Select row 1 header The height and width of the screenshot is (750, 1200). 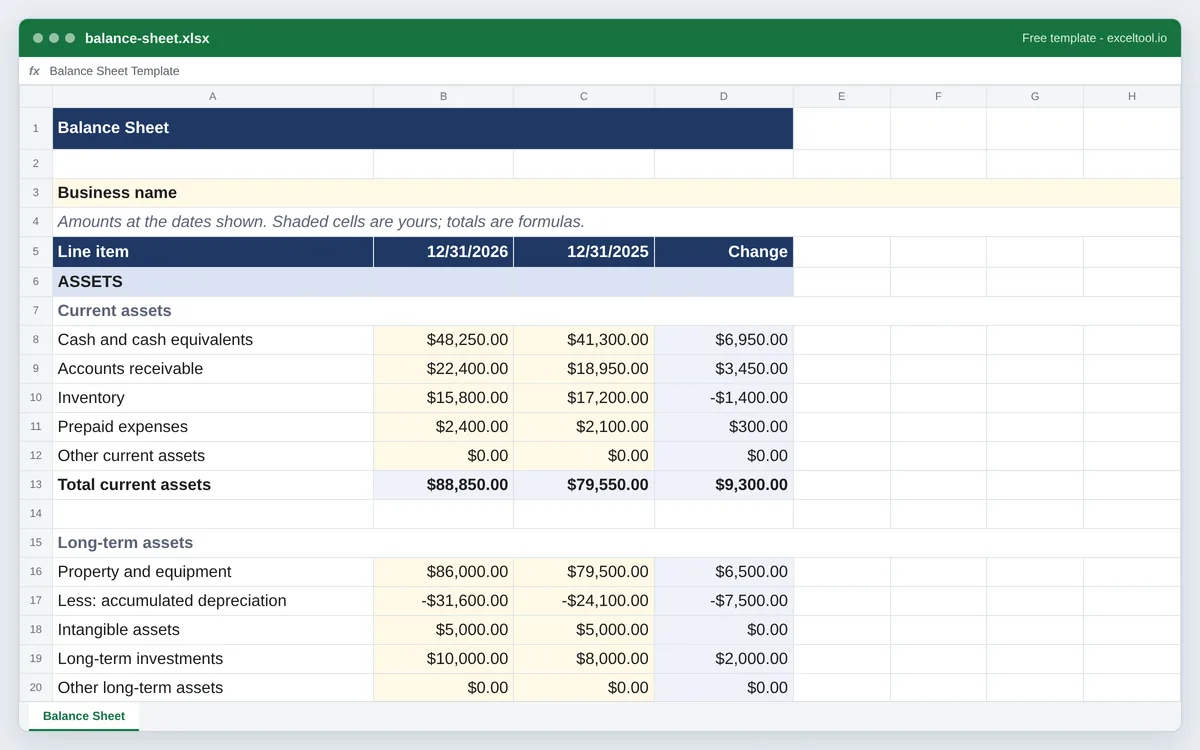pos(36,128)
